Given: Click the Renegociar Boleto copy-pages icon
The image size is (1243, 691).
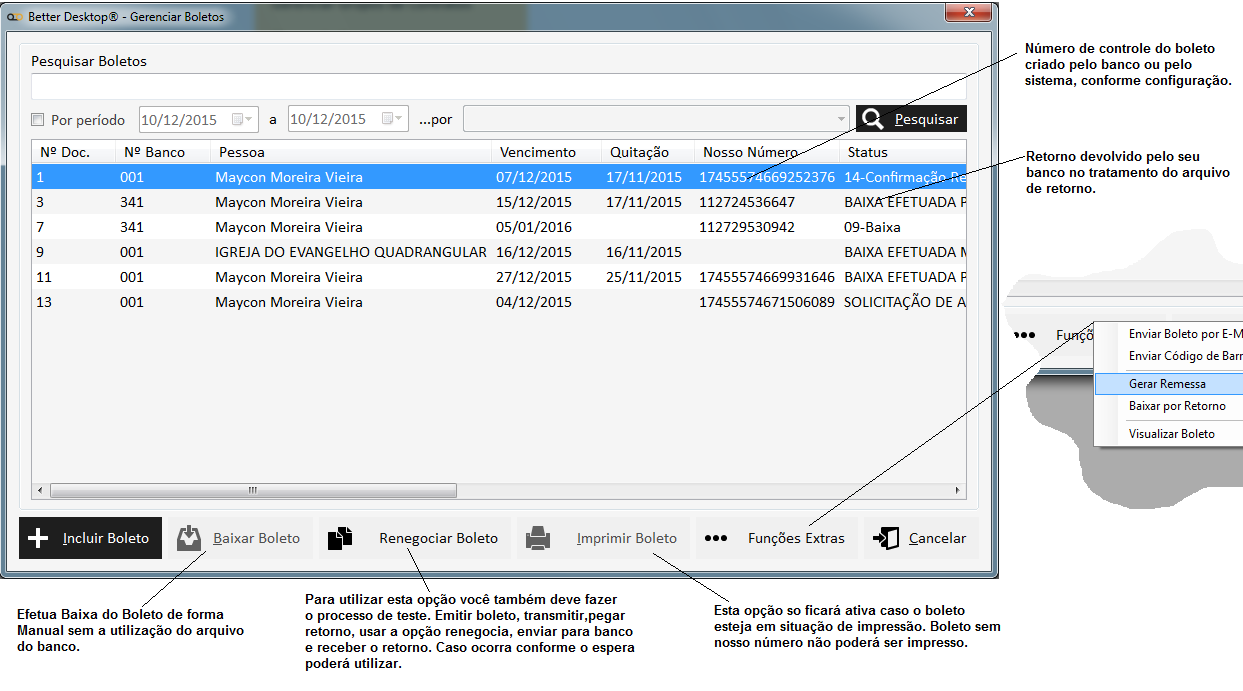Looking at the screenshot, I should click(341, 538).
